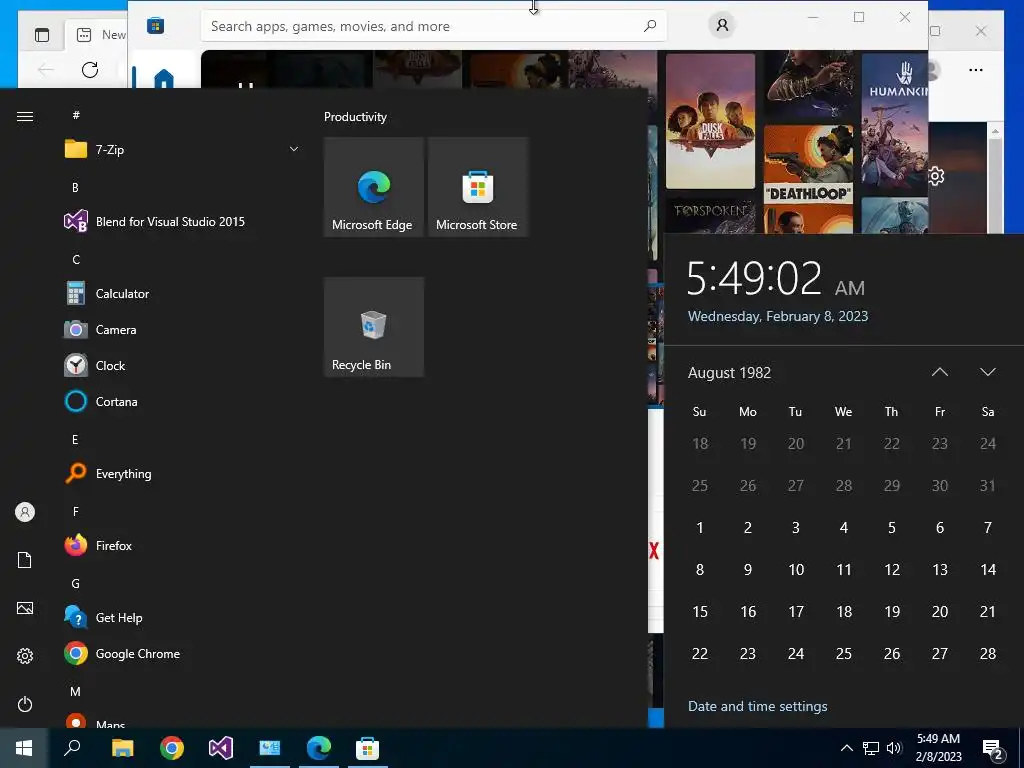Select August 28 in calendar
The height and width of the screenshot is (768, 1024).
click(988, 654)
